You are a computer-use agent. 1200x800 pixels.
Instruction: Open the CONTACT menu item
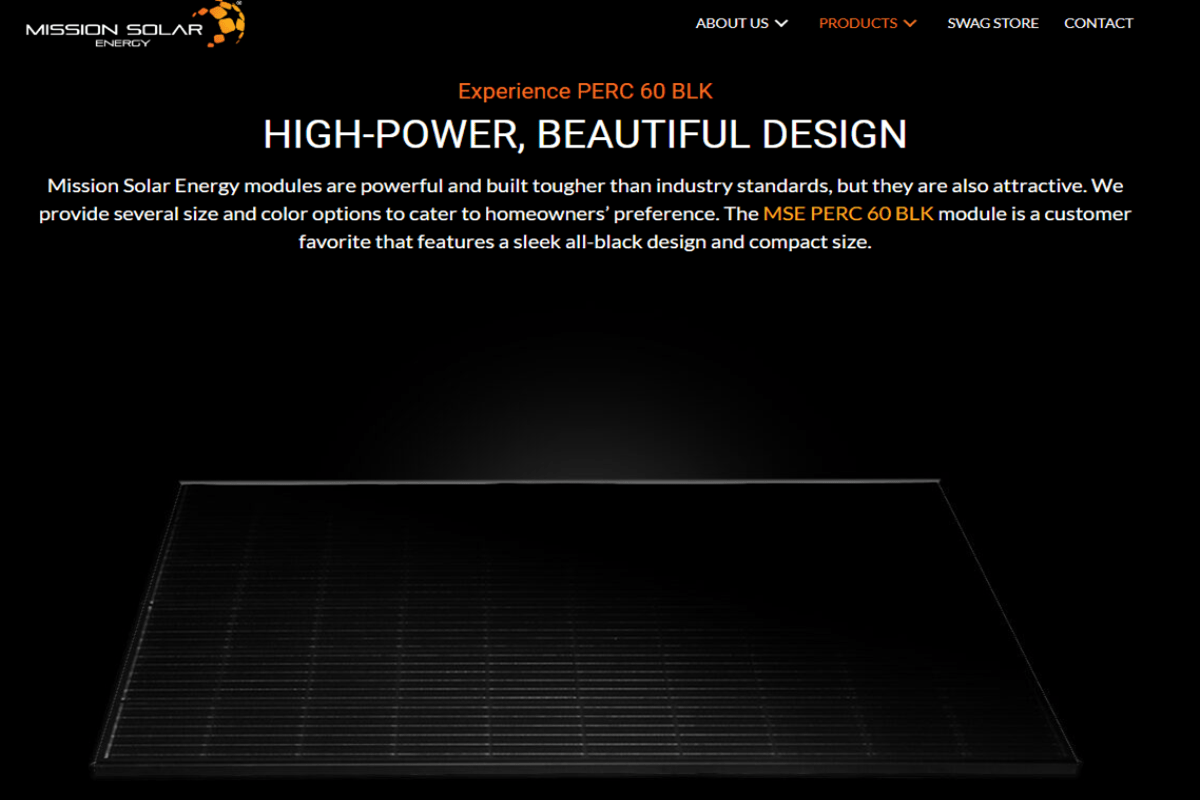(x=1098, y=23)
